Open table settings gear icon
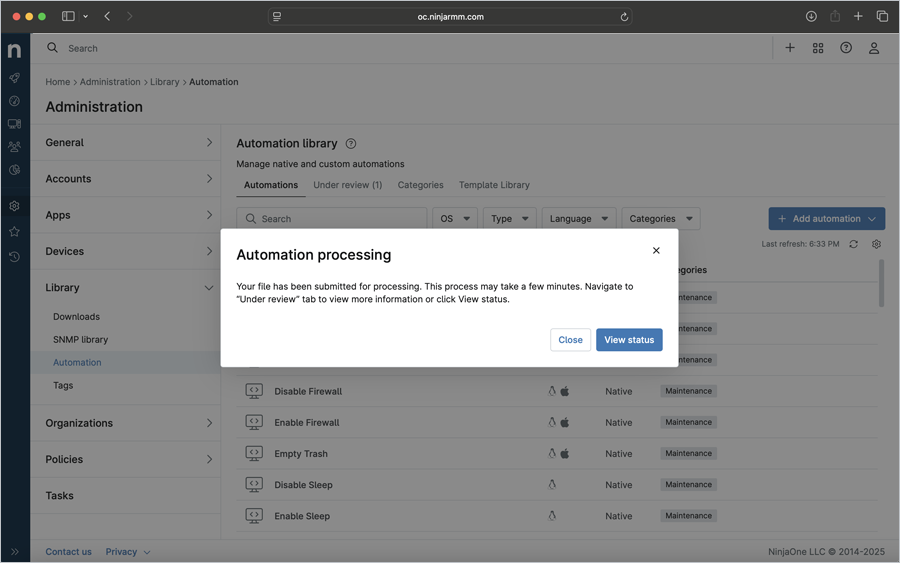The height and width of the screenshot is (563, 900). 877,244
